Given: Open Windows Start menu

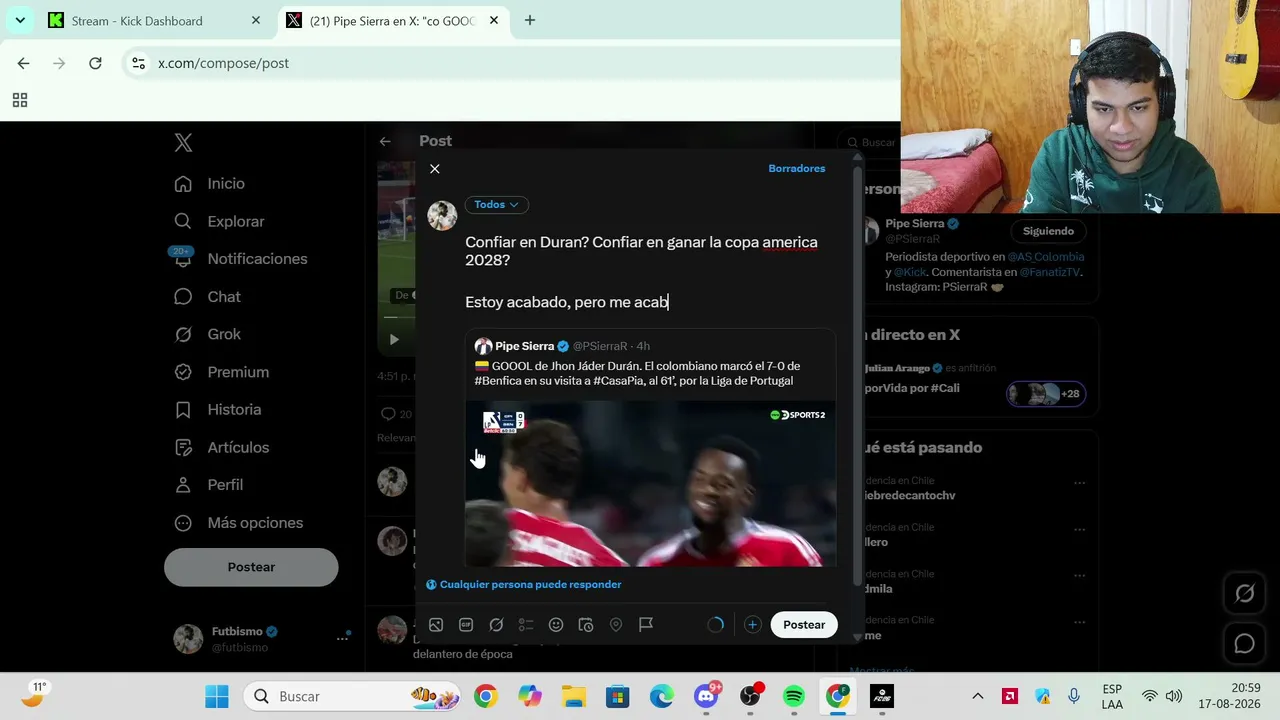Looking at the screenshot, I should [x=217, y=696].
